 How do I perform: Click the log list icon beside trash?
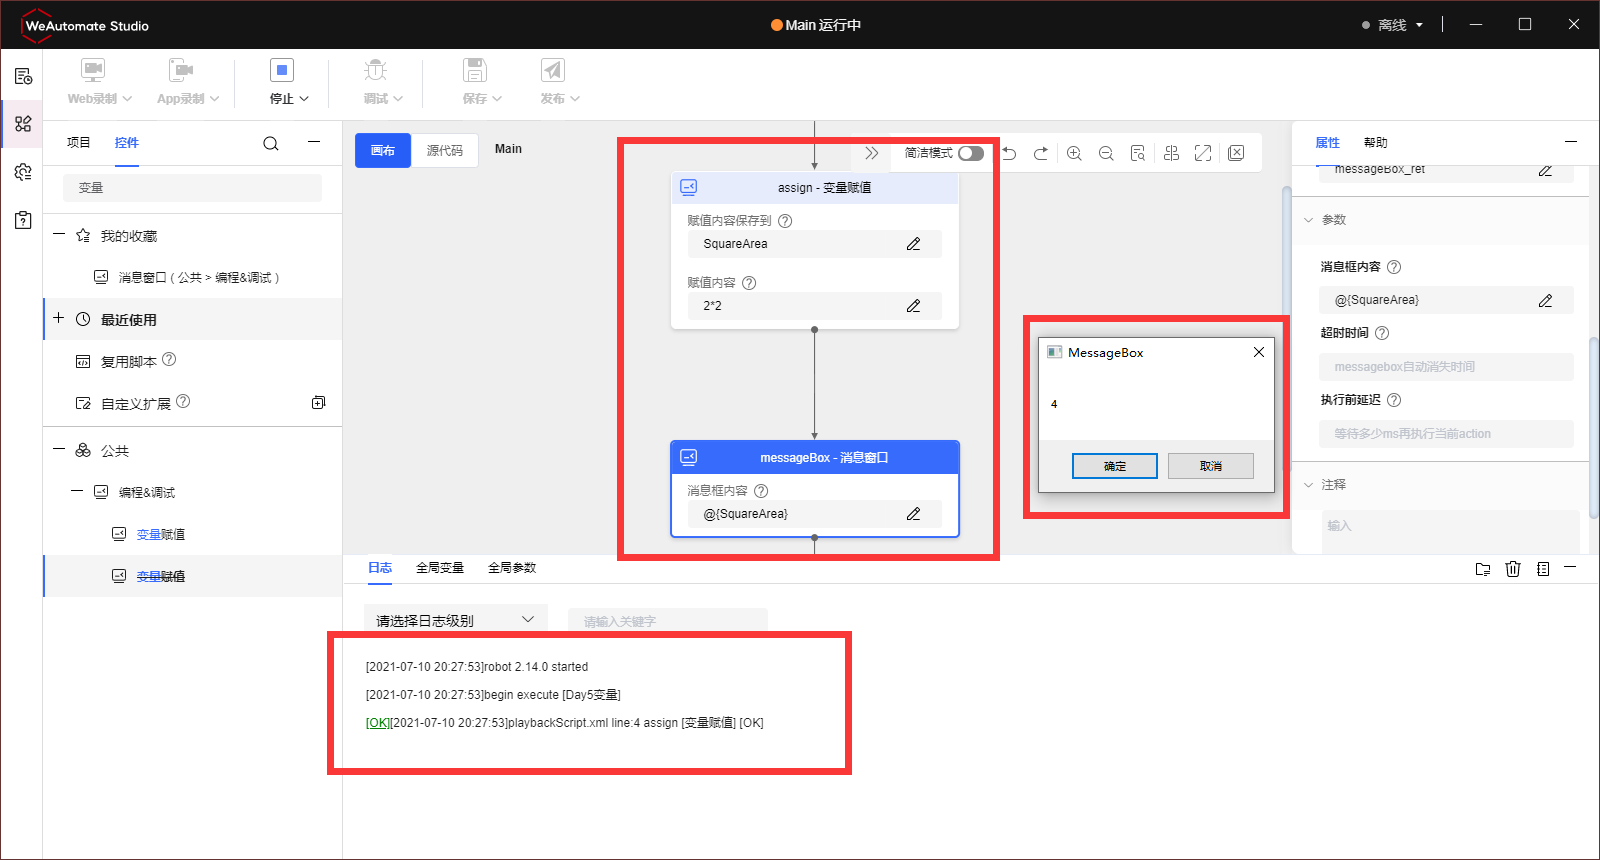(x=1543, y=569)
